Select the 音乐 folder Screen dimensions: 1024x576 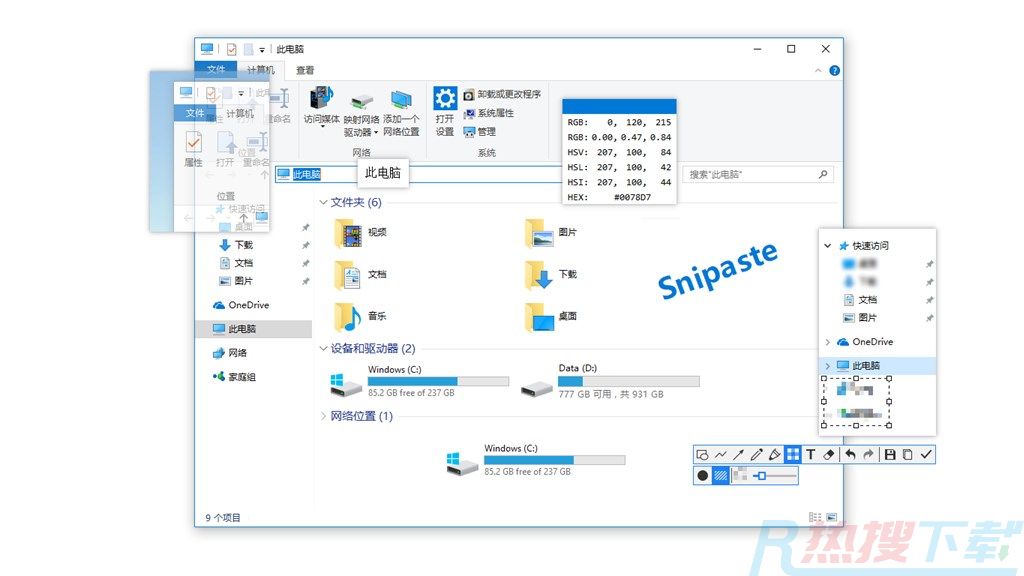click(x=360, y=317)
